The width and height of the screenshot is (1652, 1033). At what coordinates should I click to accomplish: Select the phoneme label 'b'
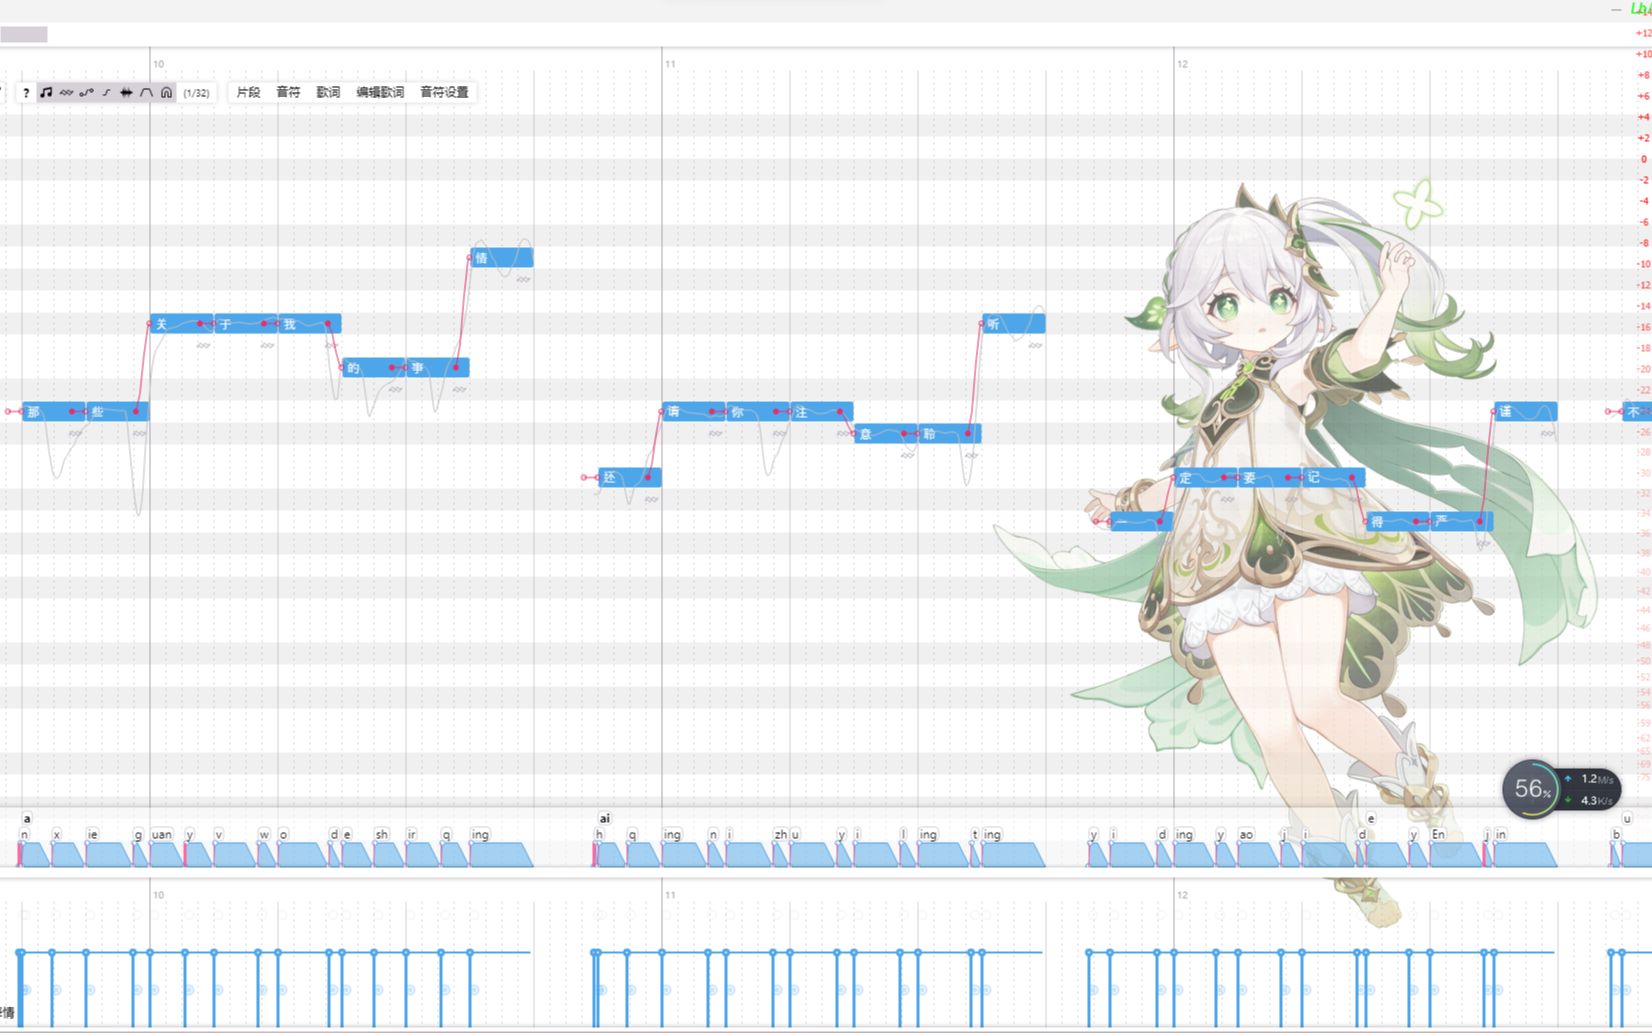[x=1616, y=834]
